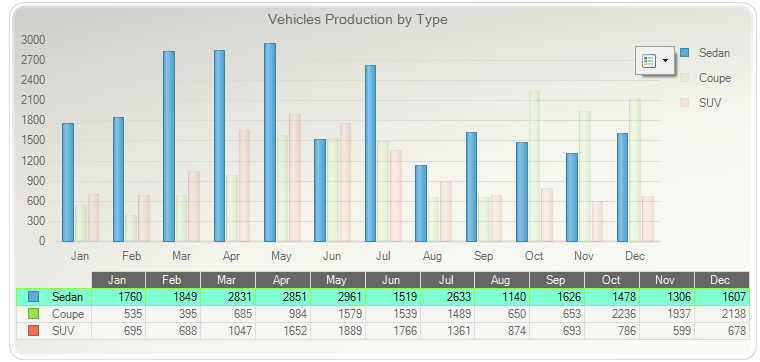This screenshot has width=760, height=362.
Task: Select Coupe cell value 395
Action: 173,314
